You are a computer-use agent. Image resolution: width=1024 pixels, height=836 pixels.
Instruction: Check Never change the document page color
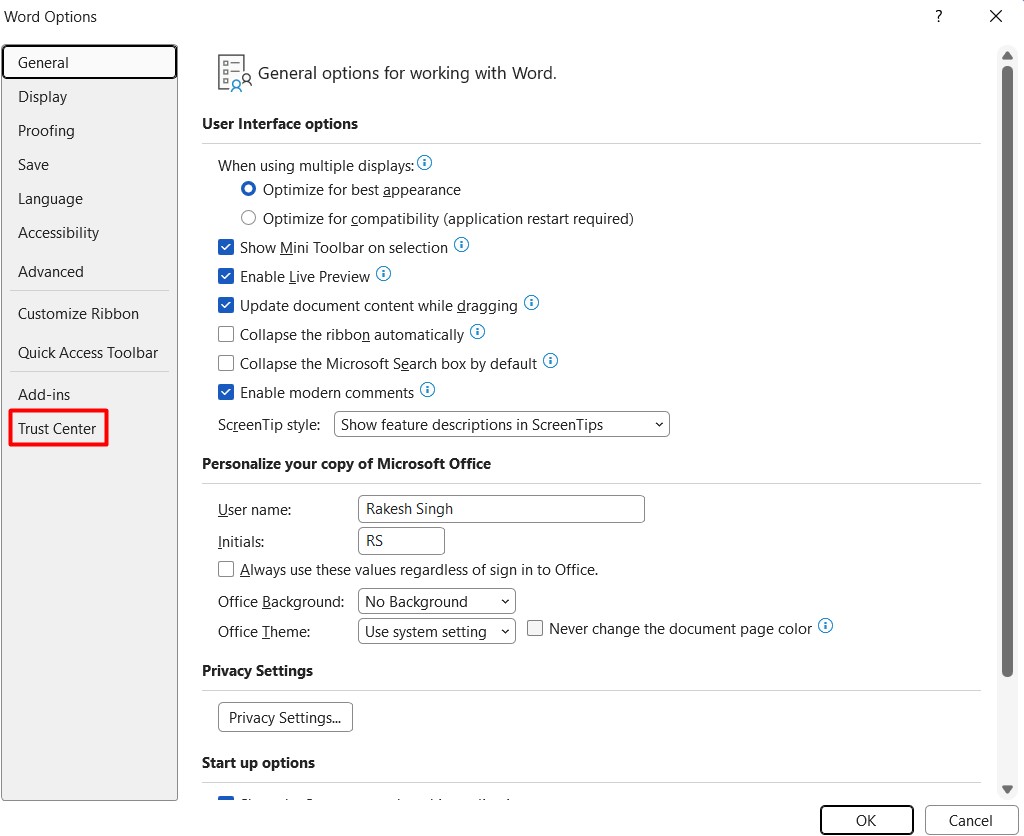[x=535, y=628]
